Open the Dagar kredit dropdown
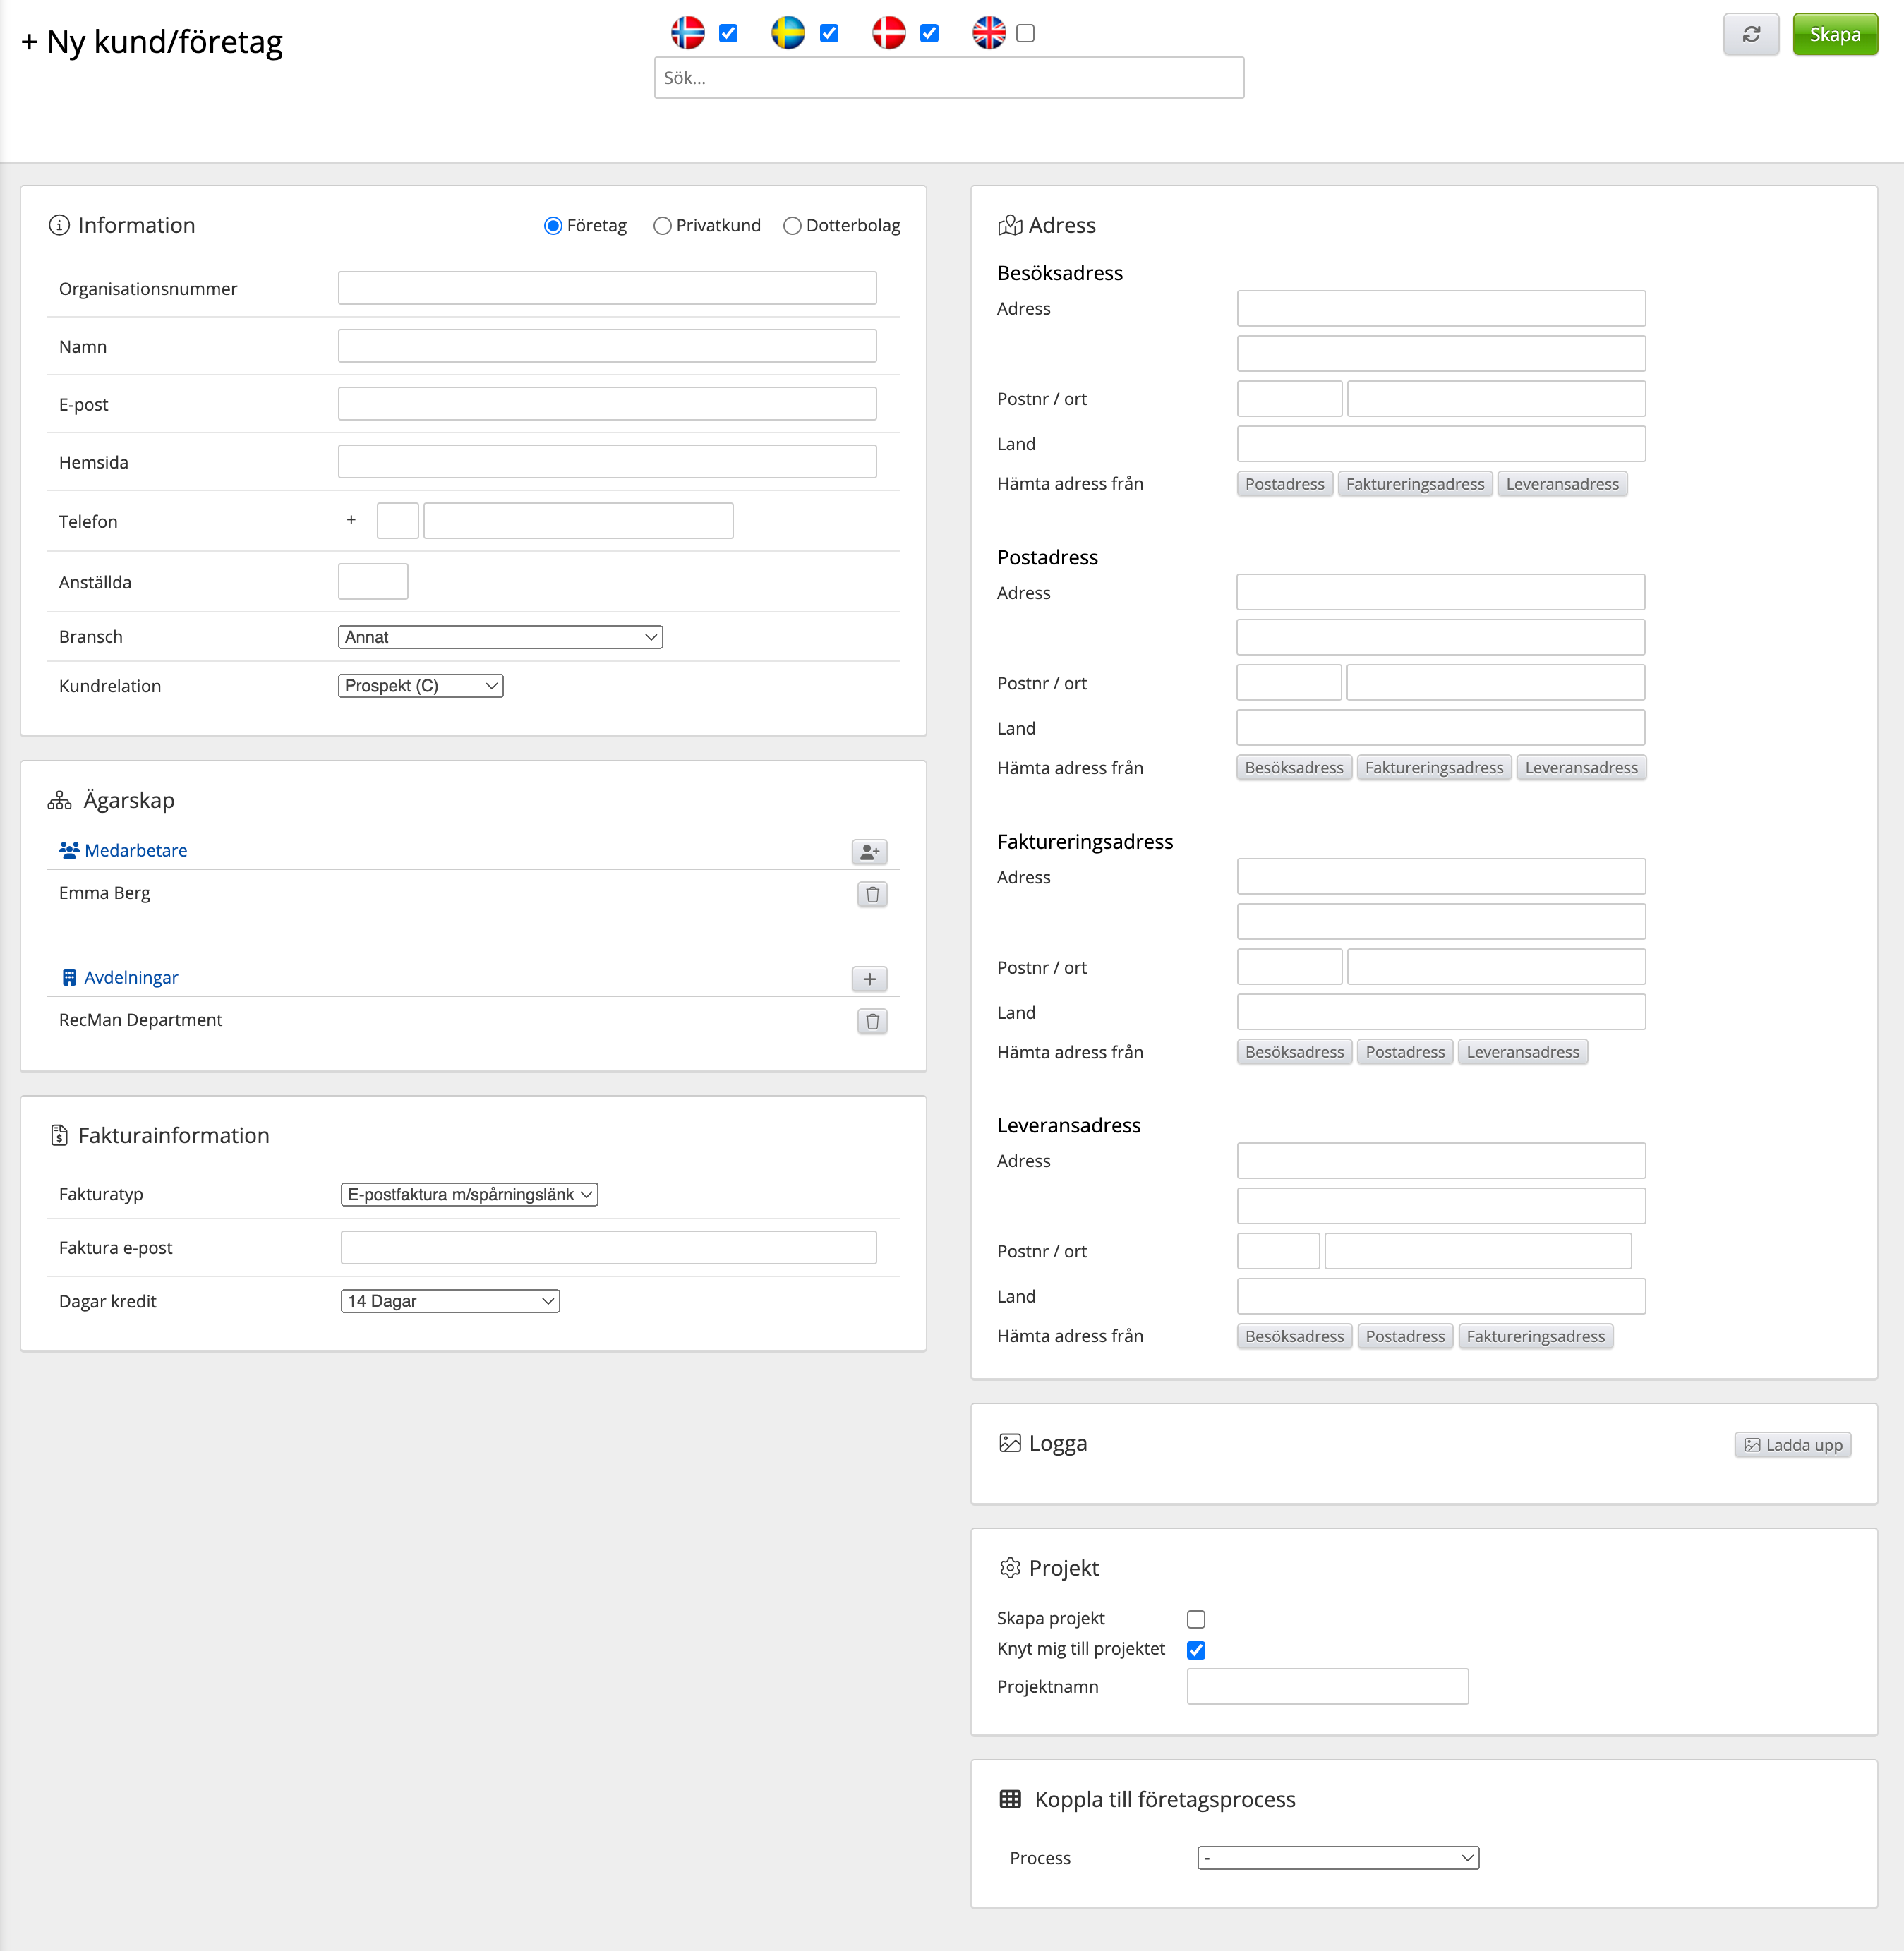The height and width of the screenshot is (1951, 1904). [450, 1301]
